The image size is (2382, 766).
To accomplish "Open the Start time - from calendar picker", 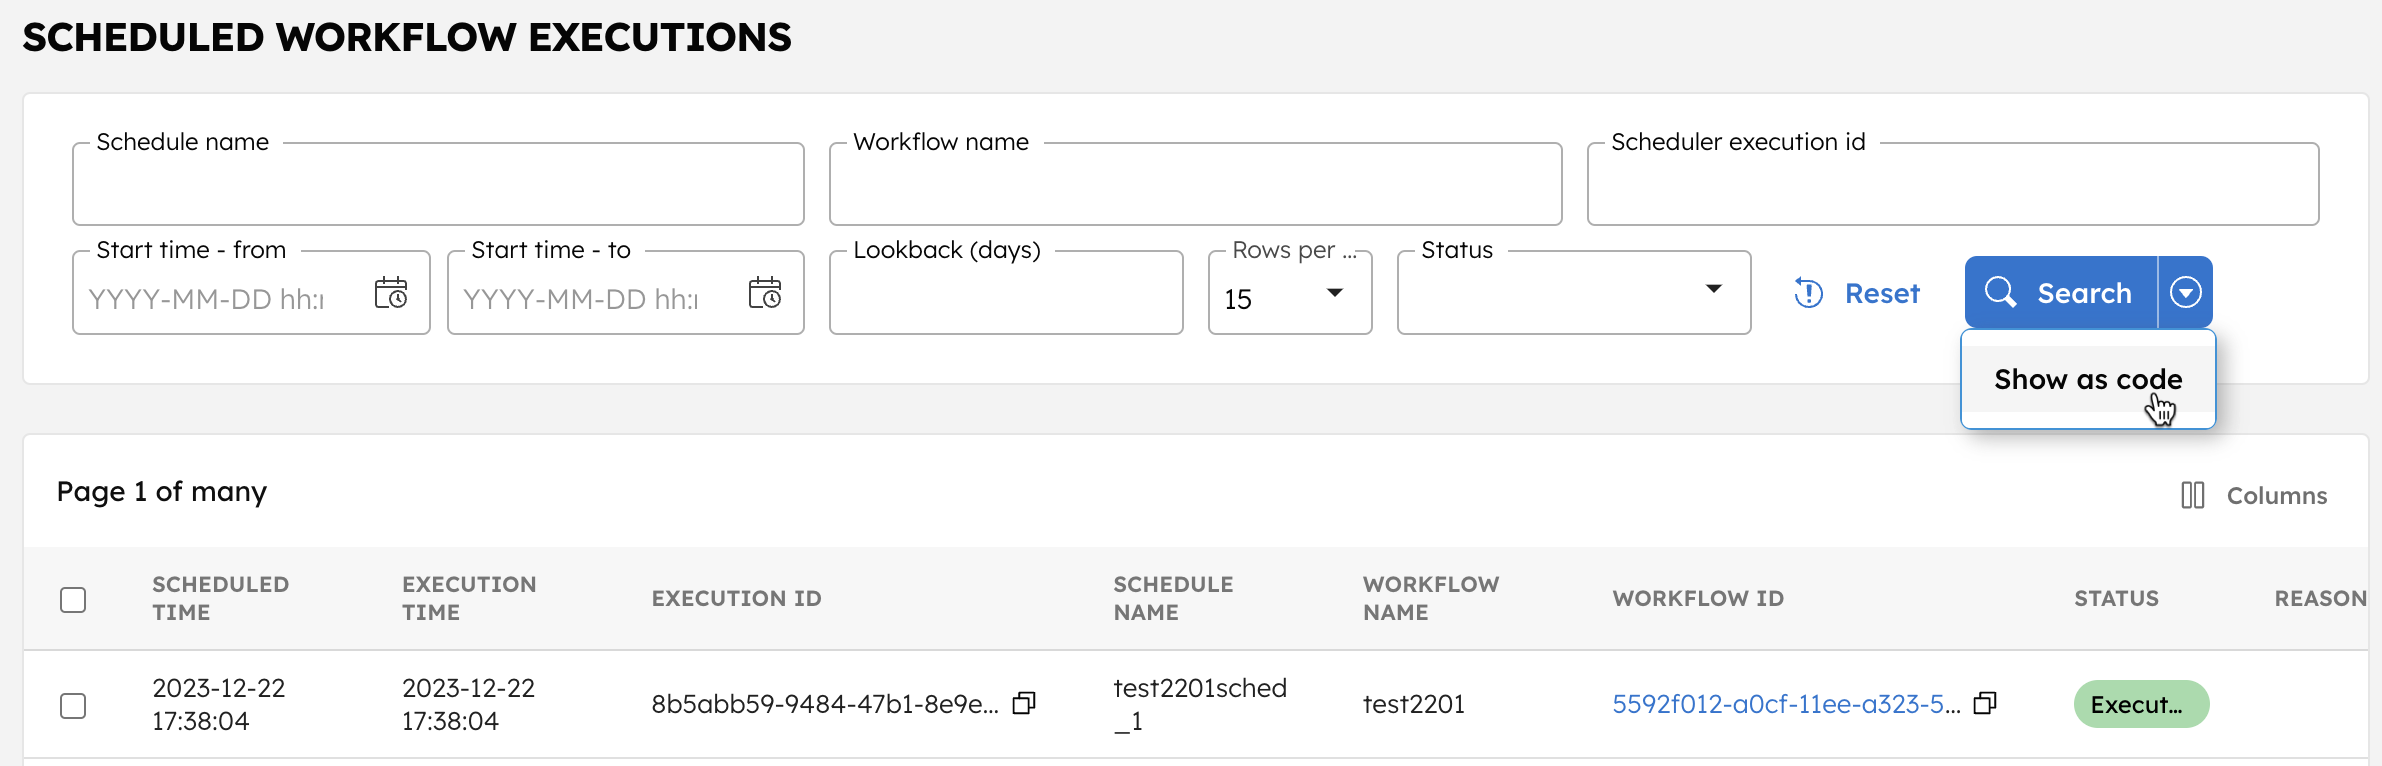I will click(x=391, y=293).
